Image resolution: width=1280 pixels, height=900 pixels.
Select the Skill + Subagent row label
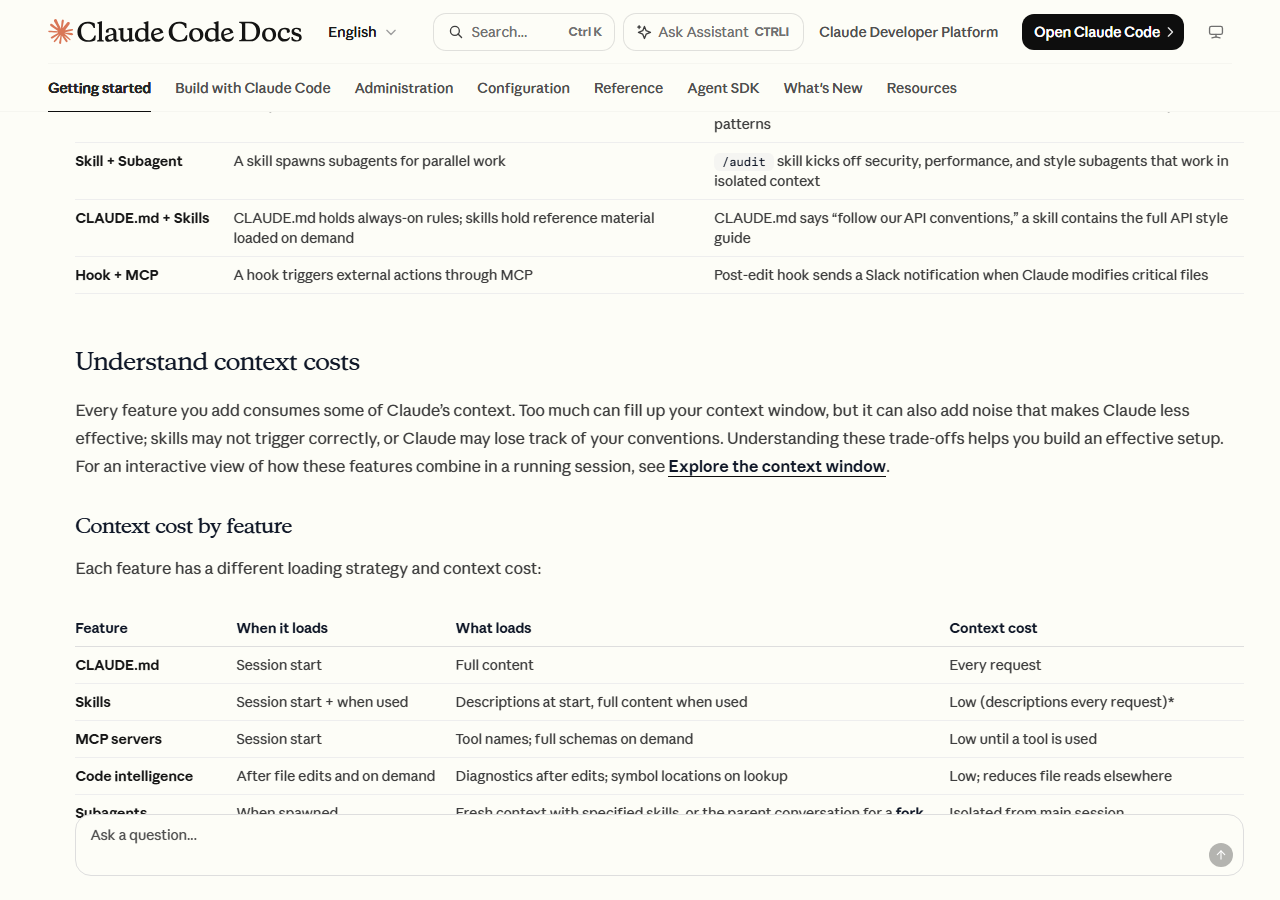tap(129, 161)
